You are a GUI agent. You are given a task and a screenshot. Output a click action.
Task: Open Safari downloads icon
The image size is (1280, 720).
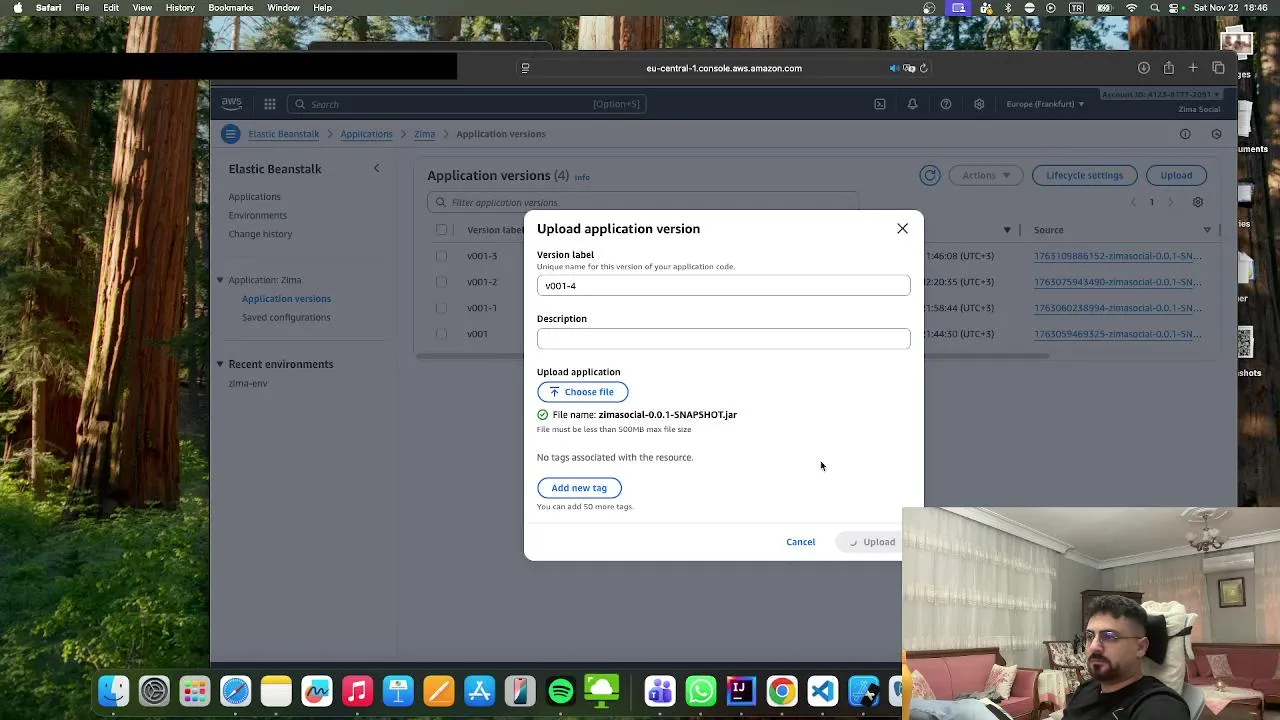[x=1144, y=68]
